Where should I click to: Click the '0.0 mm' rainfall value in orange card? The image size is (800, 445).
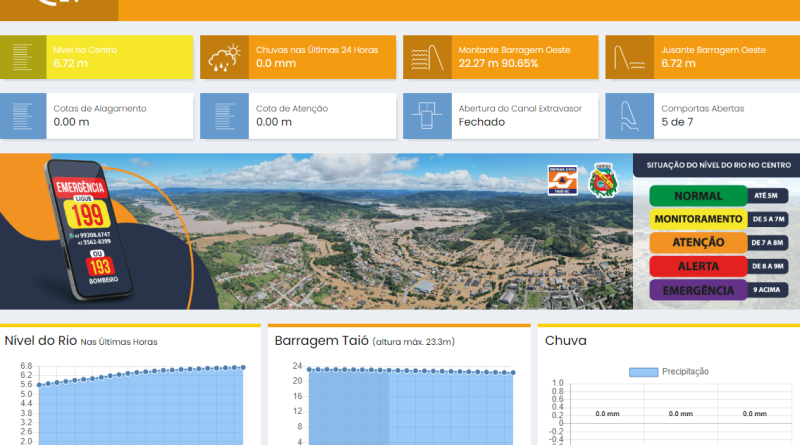coord(276,63)
